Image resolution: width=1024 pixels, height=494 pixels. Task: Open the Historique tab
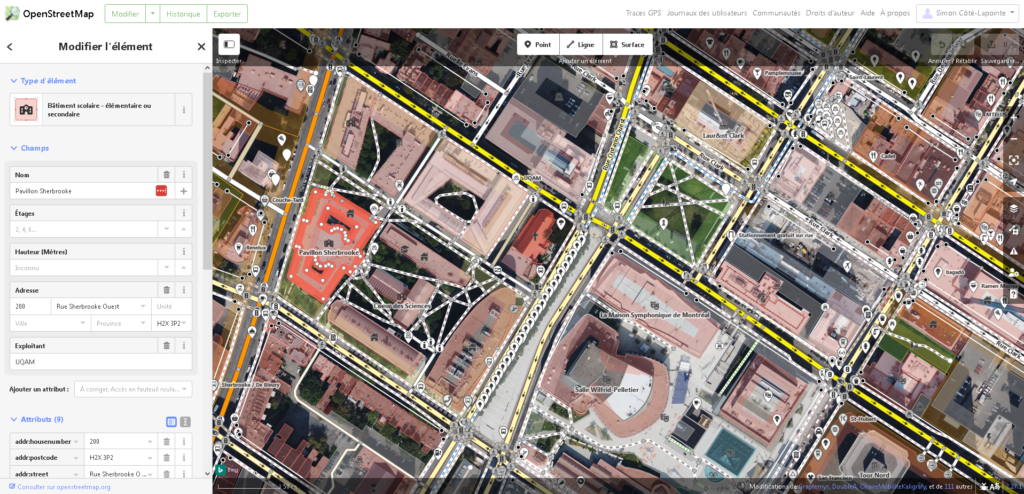click(x=183, y=13)
